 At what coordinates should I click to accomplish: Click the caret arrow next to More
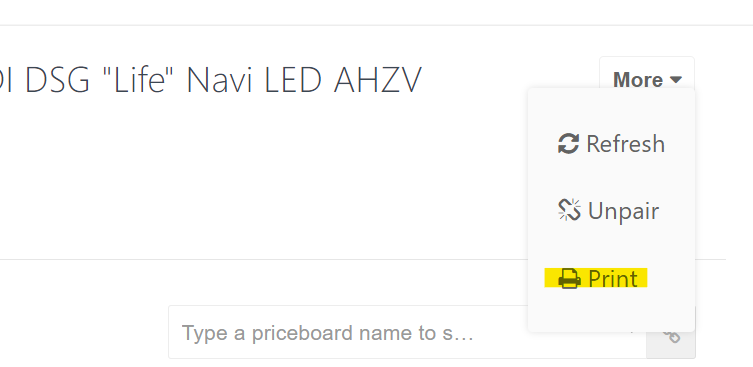click(676, 80)
